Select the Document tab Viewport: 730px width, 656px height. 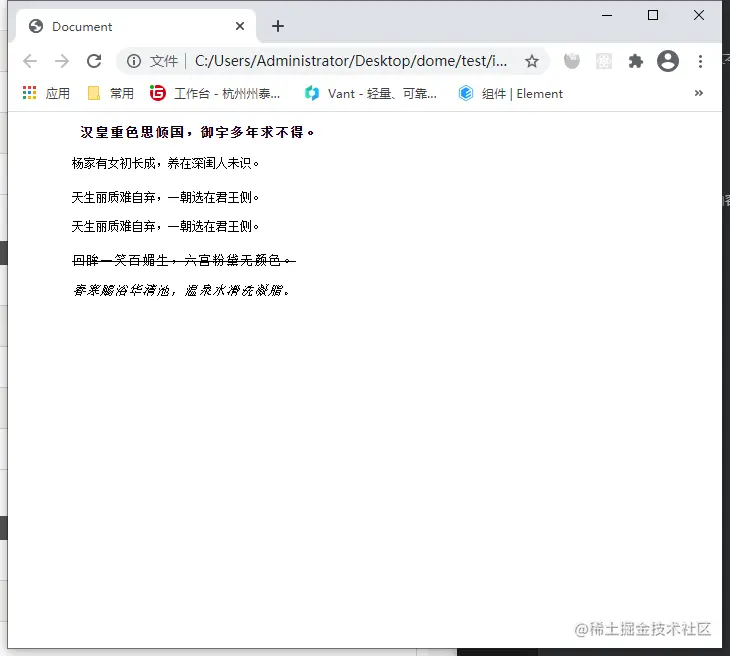coord(135,27)
